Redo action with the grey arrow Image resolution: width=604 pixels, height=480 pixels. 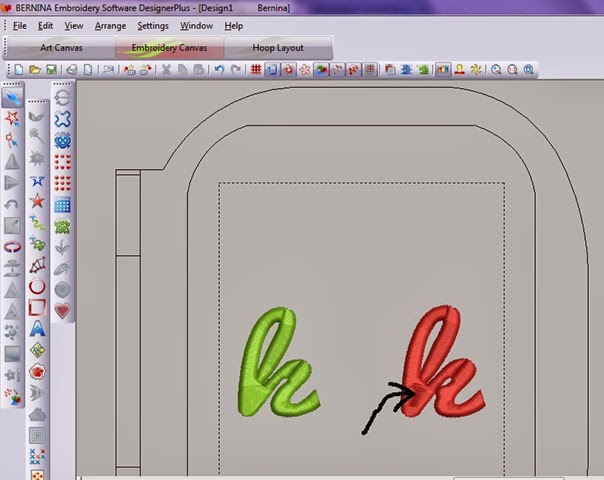(235, 70)
